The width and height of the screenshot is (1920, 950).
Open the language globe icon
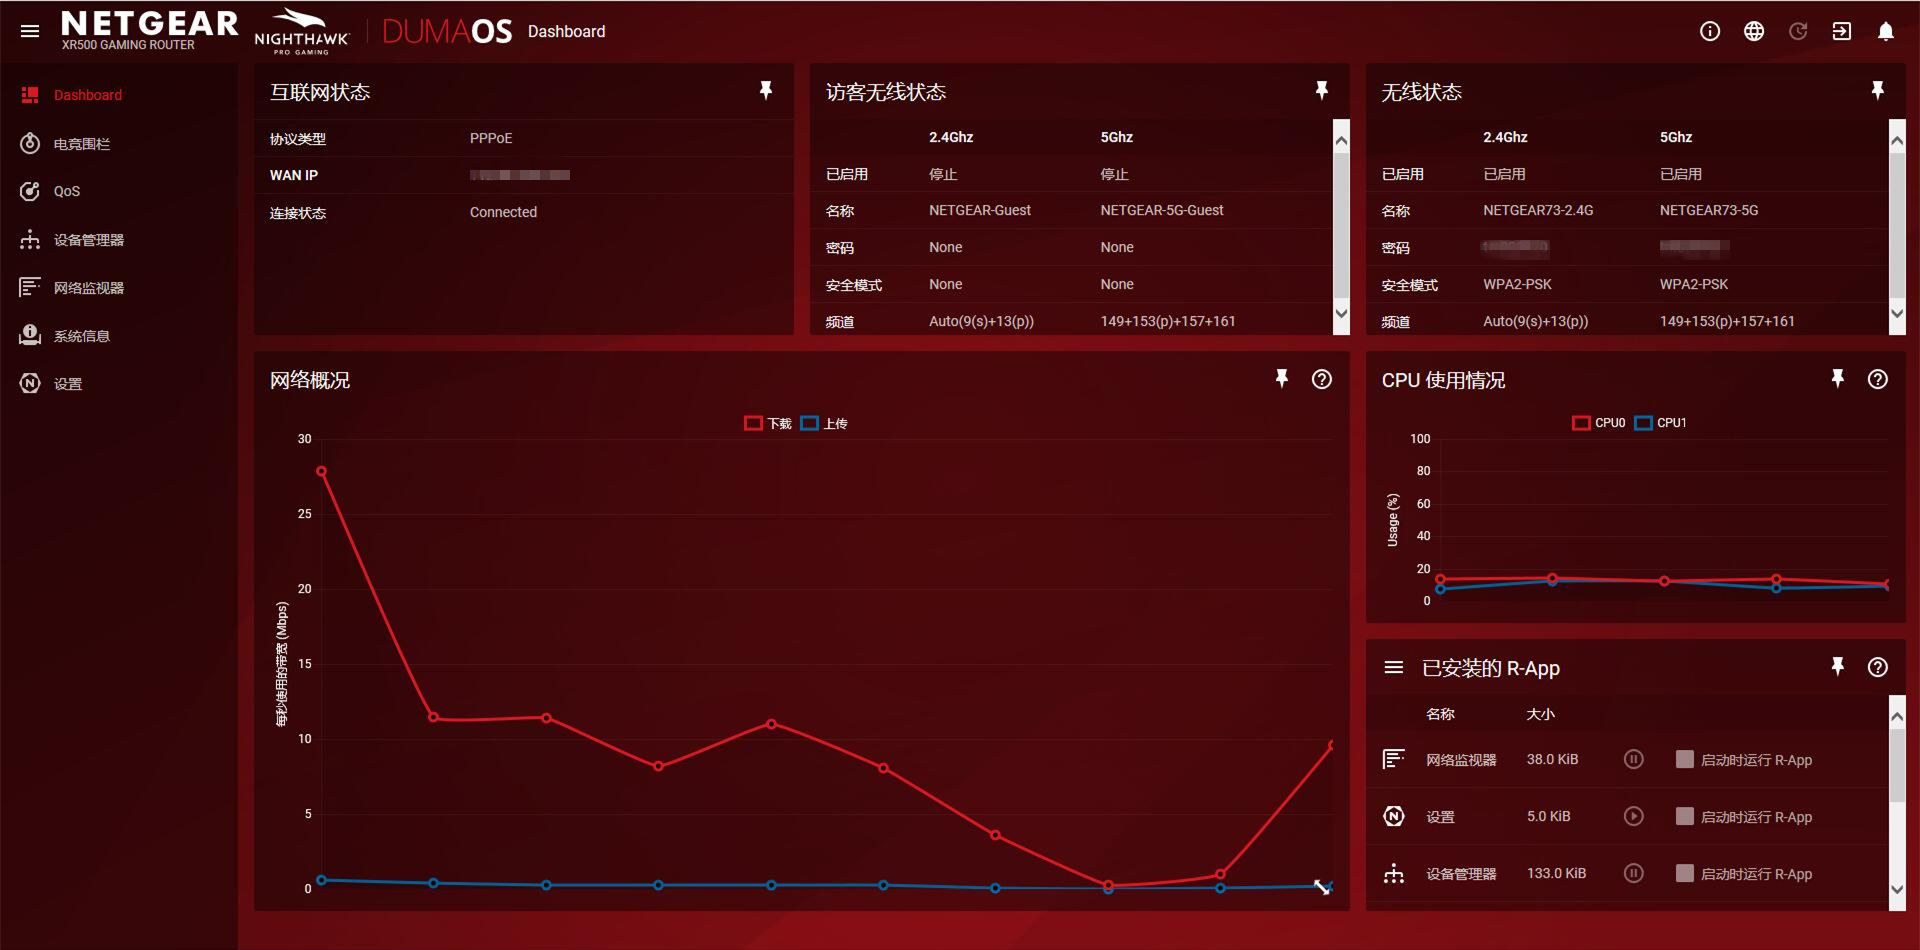1753,31
